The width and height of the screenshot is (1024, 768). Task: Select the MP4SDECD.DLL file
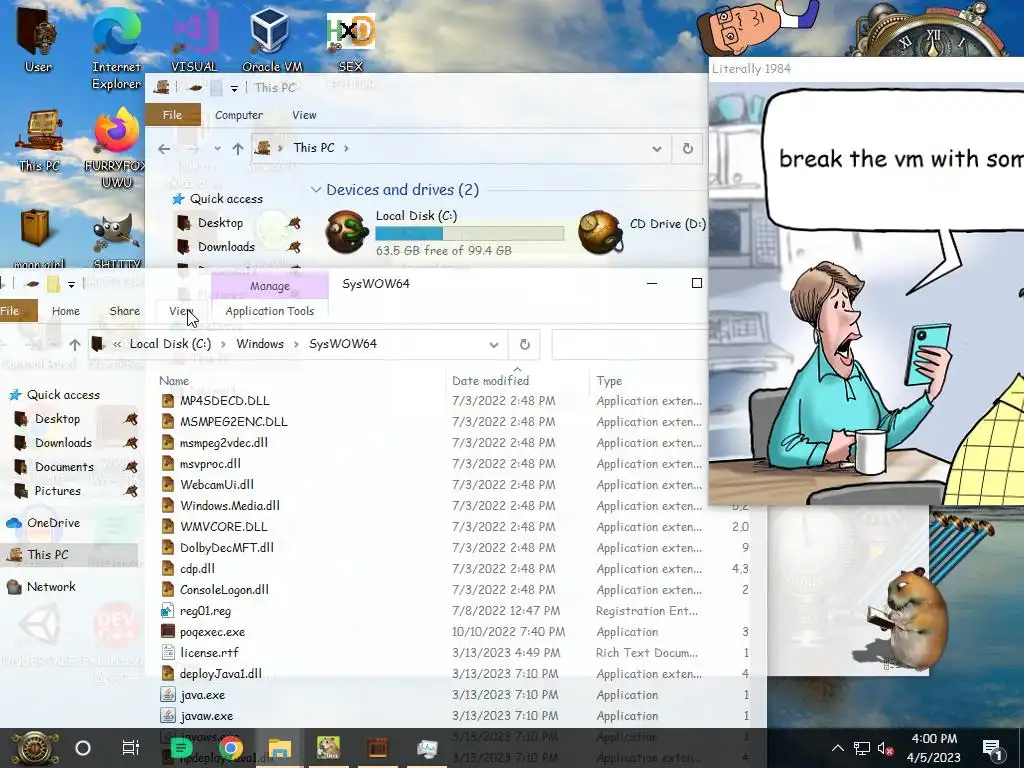tap(225, 401)
